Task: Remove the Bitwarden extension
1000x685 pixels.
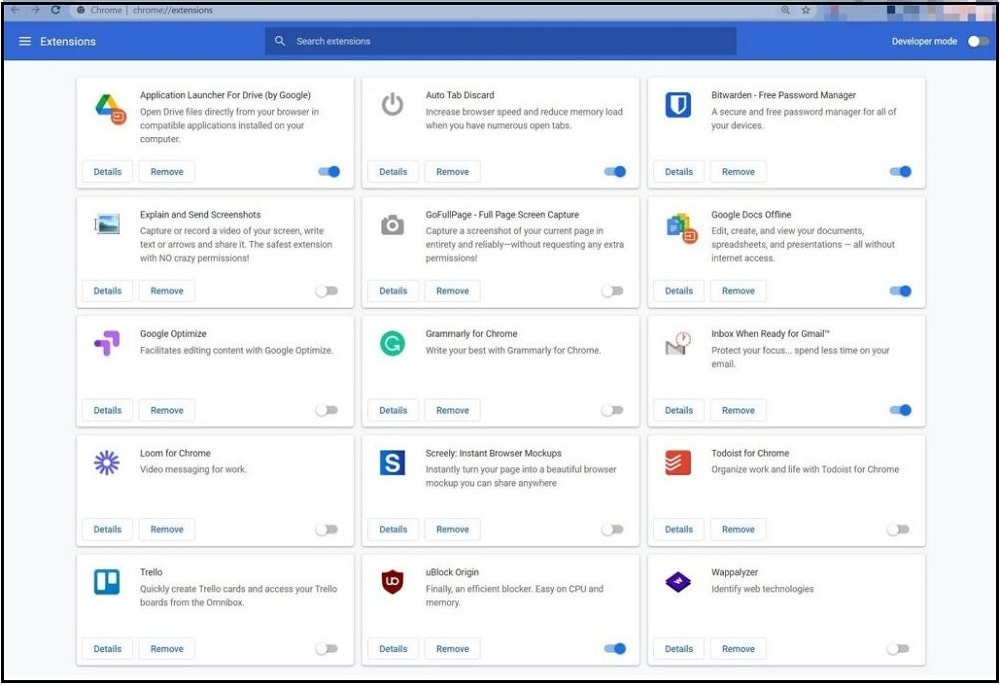Action: (x=739, y=172)
